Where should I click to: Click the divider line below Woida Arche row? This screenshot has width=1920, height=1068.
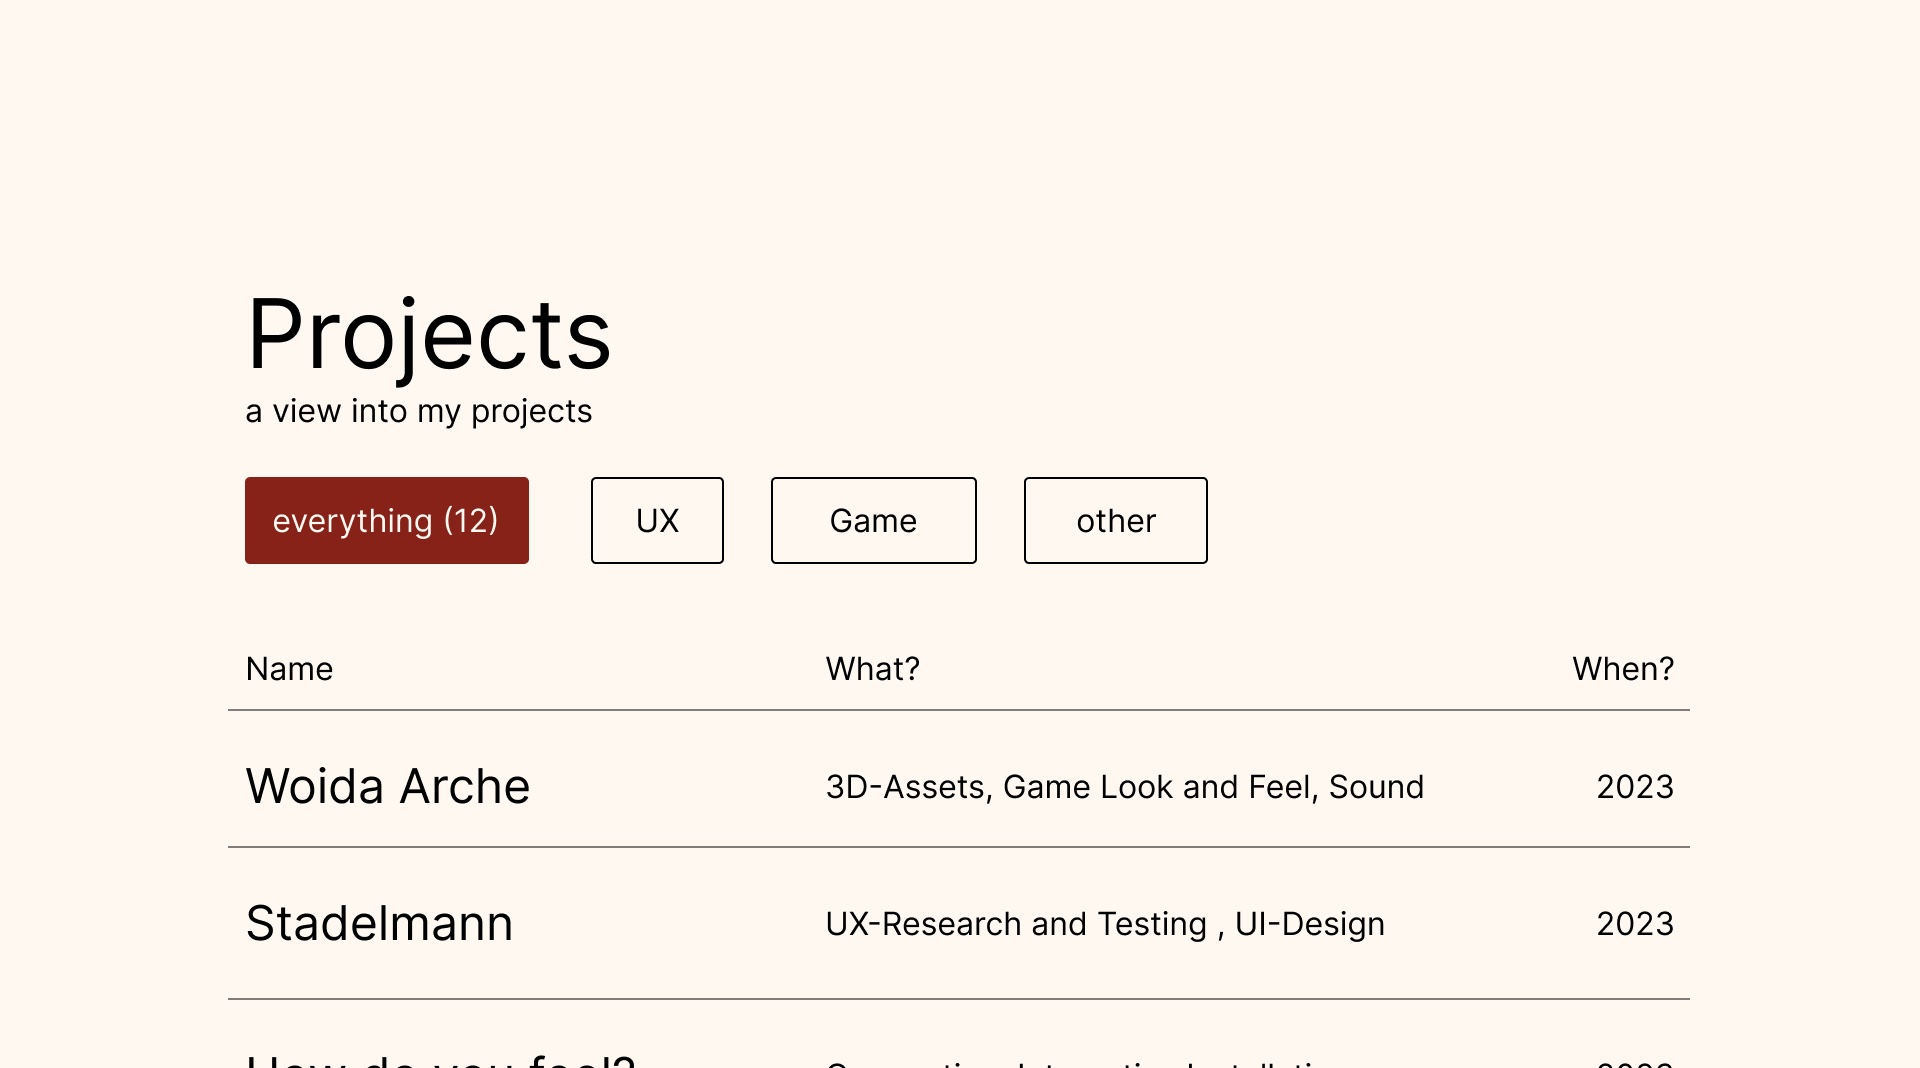point(958,847)
